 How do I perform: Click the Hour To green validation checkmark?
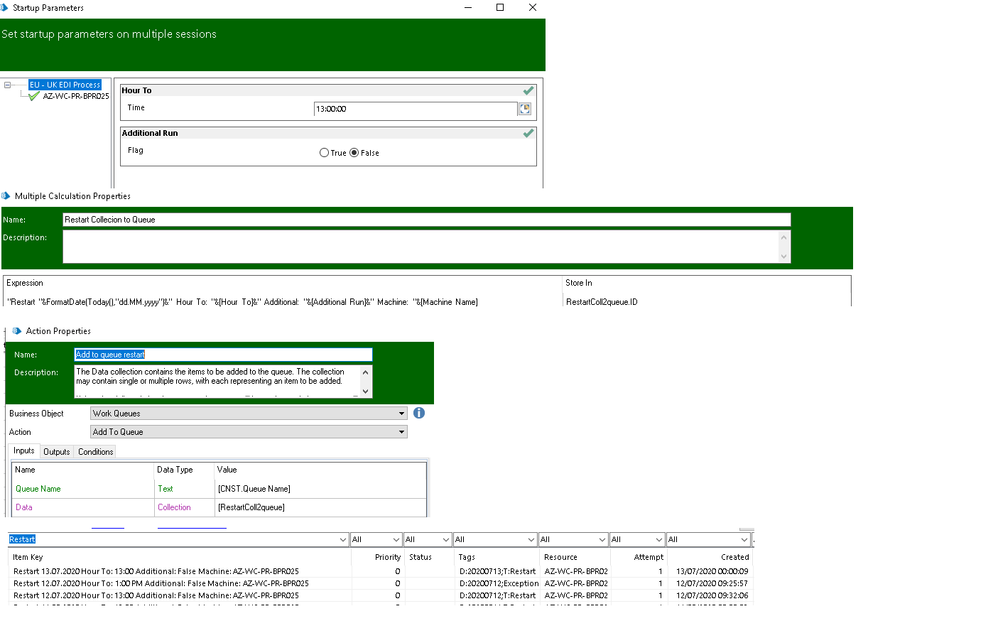click(528, 91)
